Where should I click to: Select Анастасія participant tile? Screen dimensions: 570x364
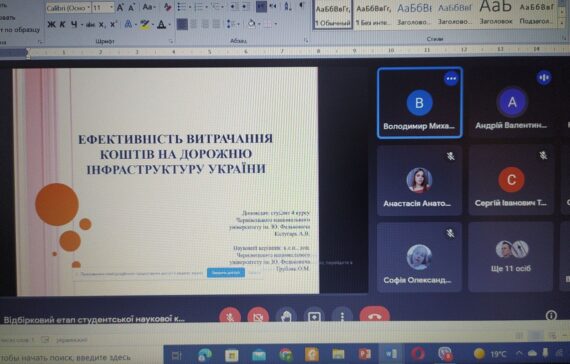click(419, 180)
